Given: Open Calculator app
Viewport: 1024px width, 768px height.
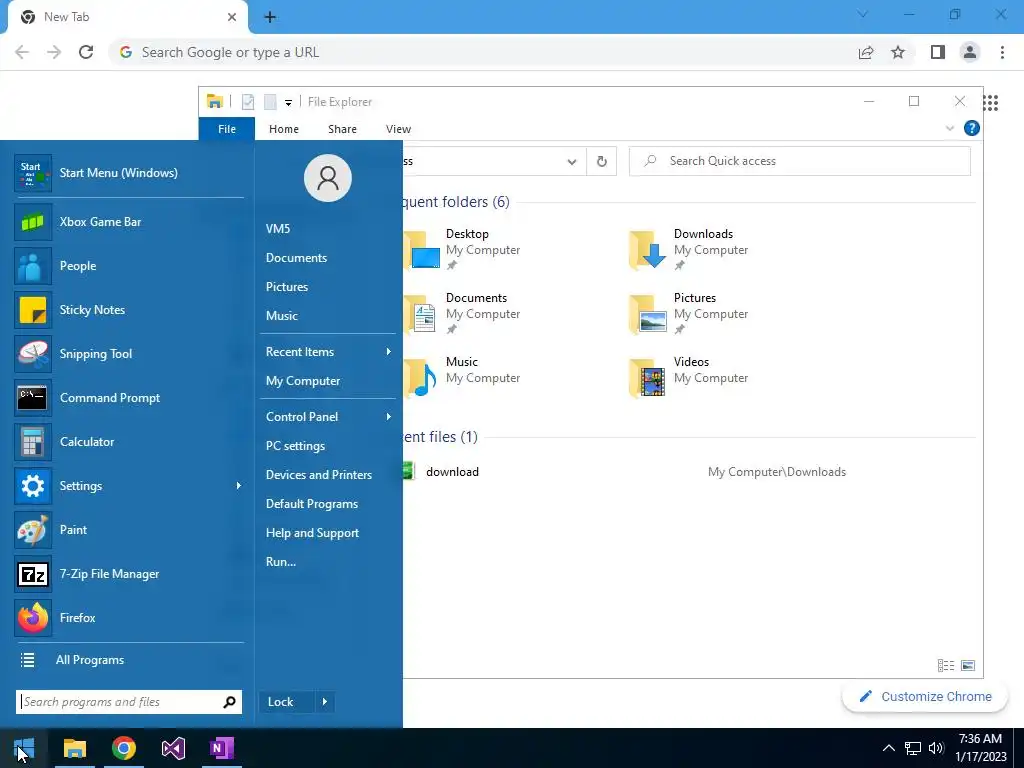Looking at the screenshot, I should (129, 442).
